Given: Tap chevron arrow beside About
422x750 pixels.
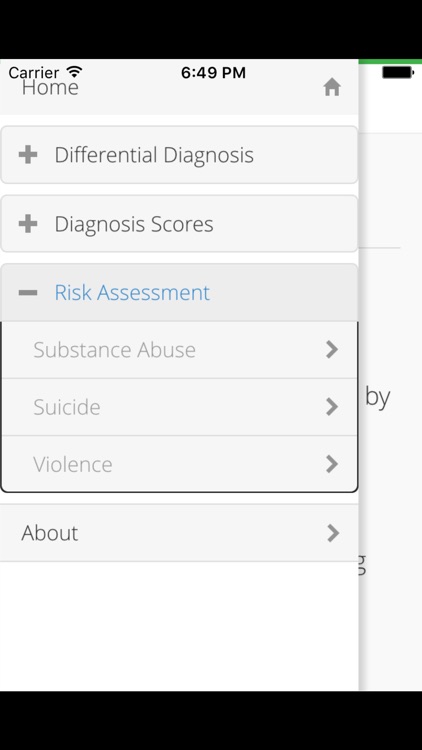Looking at the screenshot, I should [333, 533].
